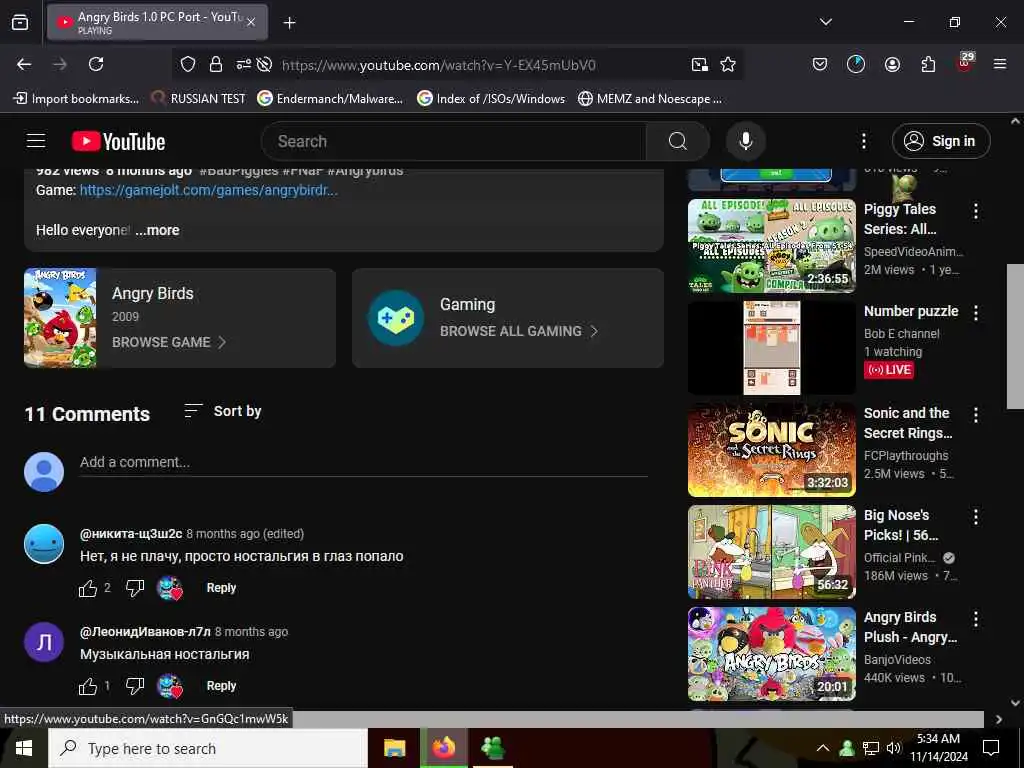Open Firefox account icon
Screen dimensions: 1024x768
pyautogui.click(x=892, y=64)
